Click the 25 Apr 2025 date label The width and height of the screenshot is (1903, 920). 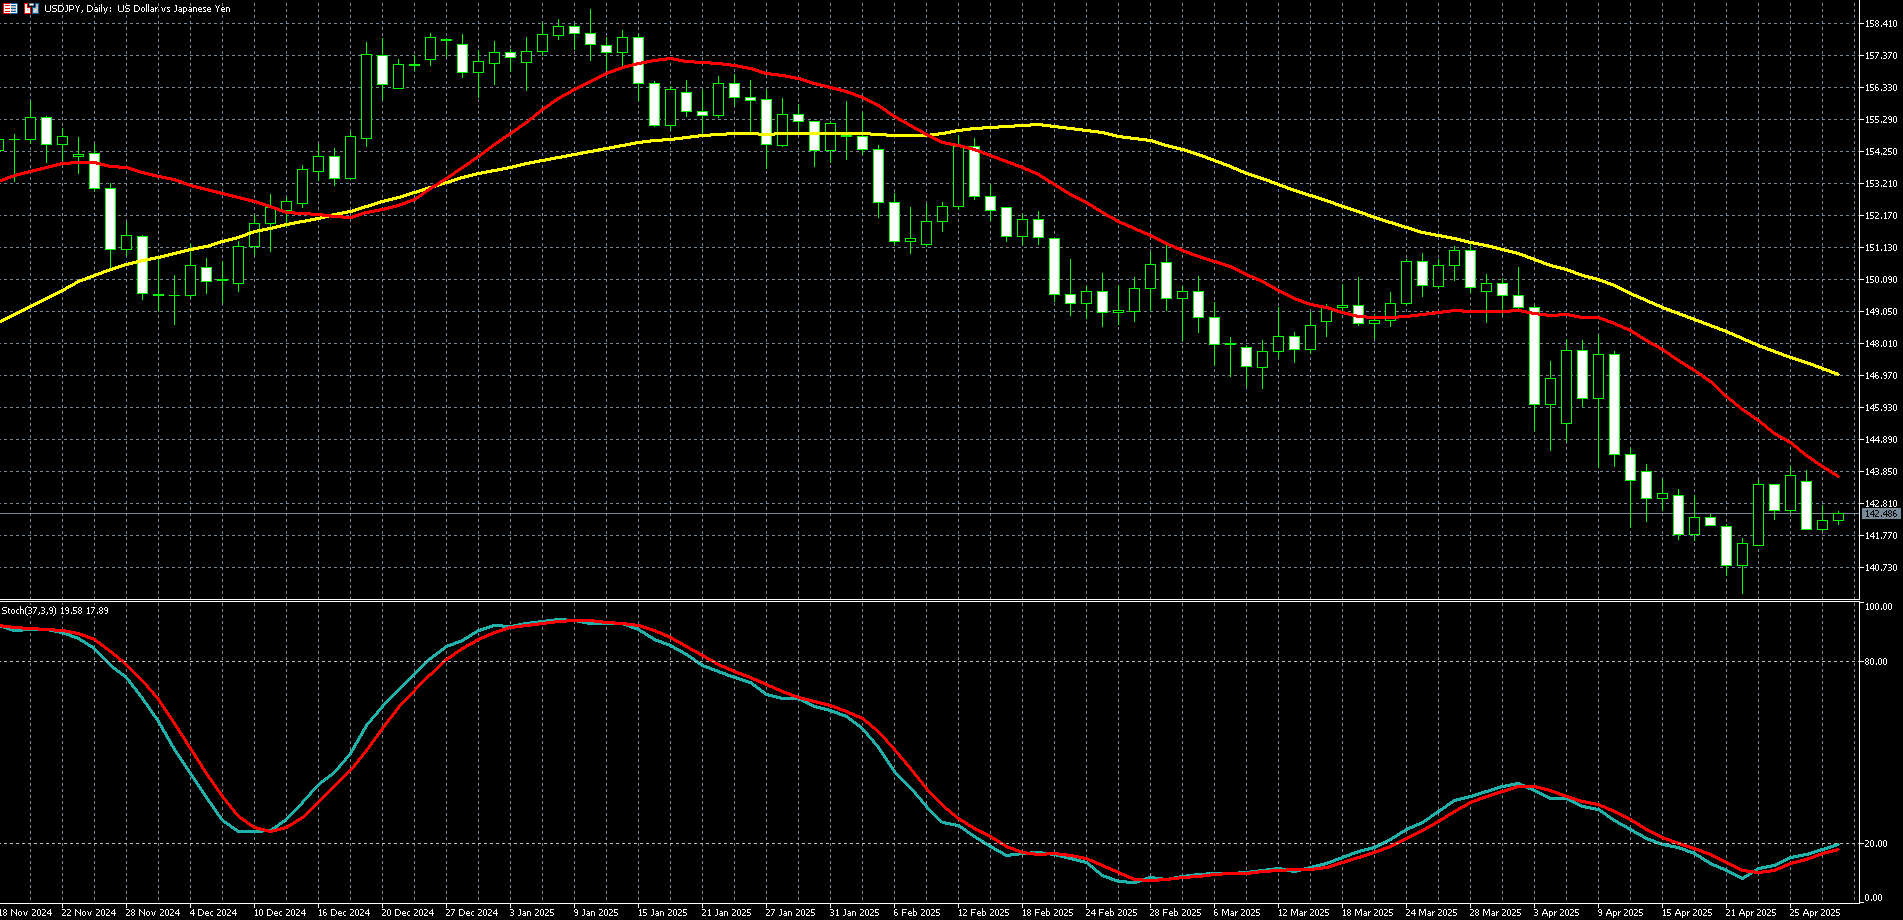click(x=1815, y=913)
